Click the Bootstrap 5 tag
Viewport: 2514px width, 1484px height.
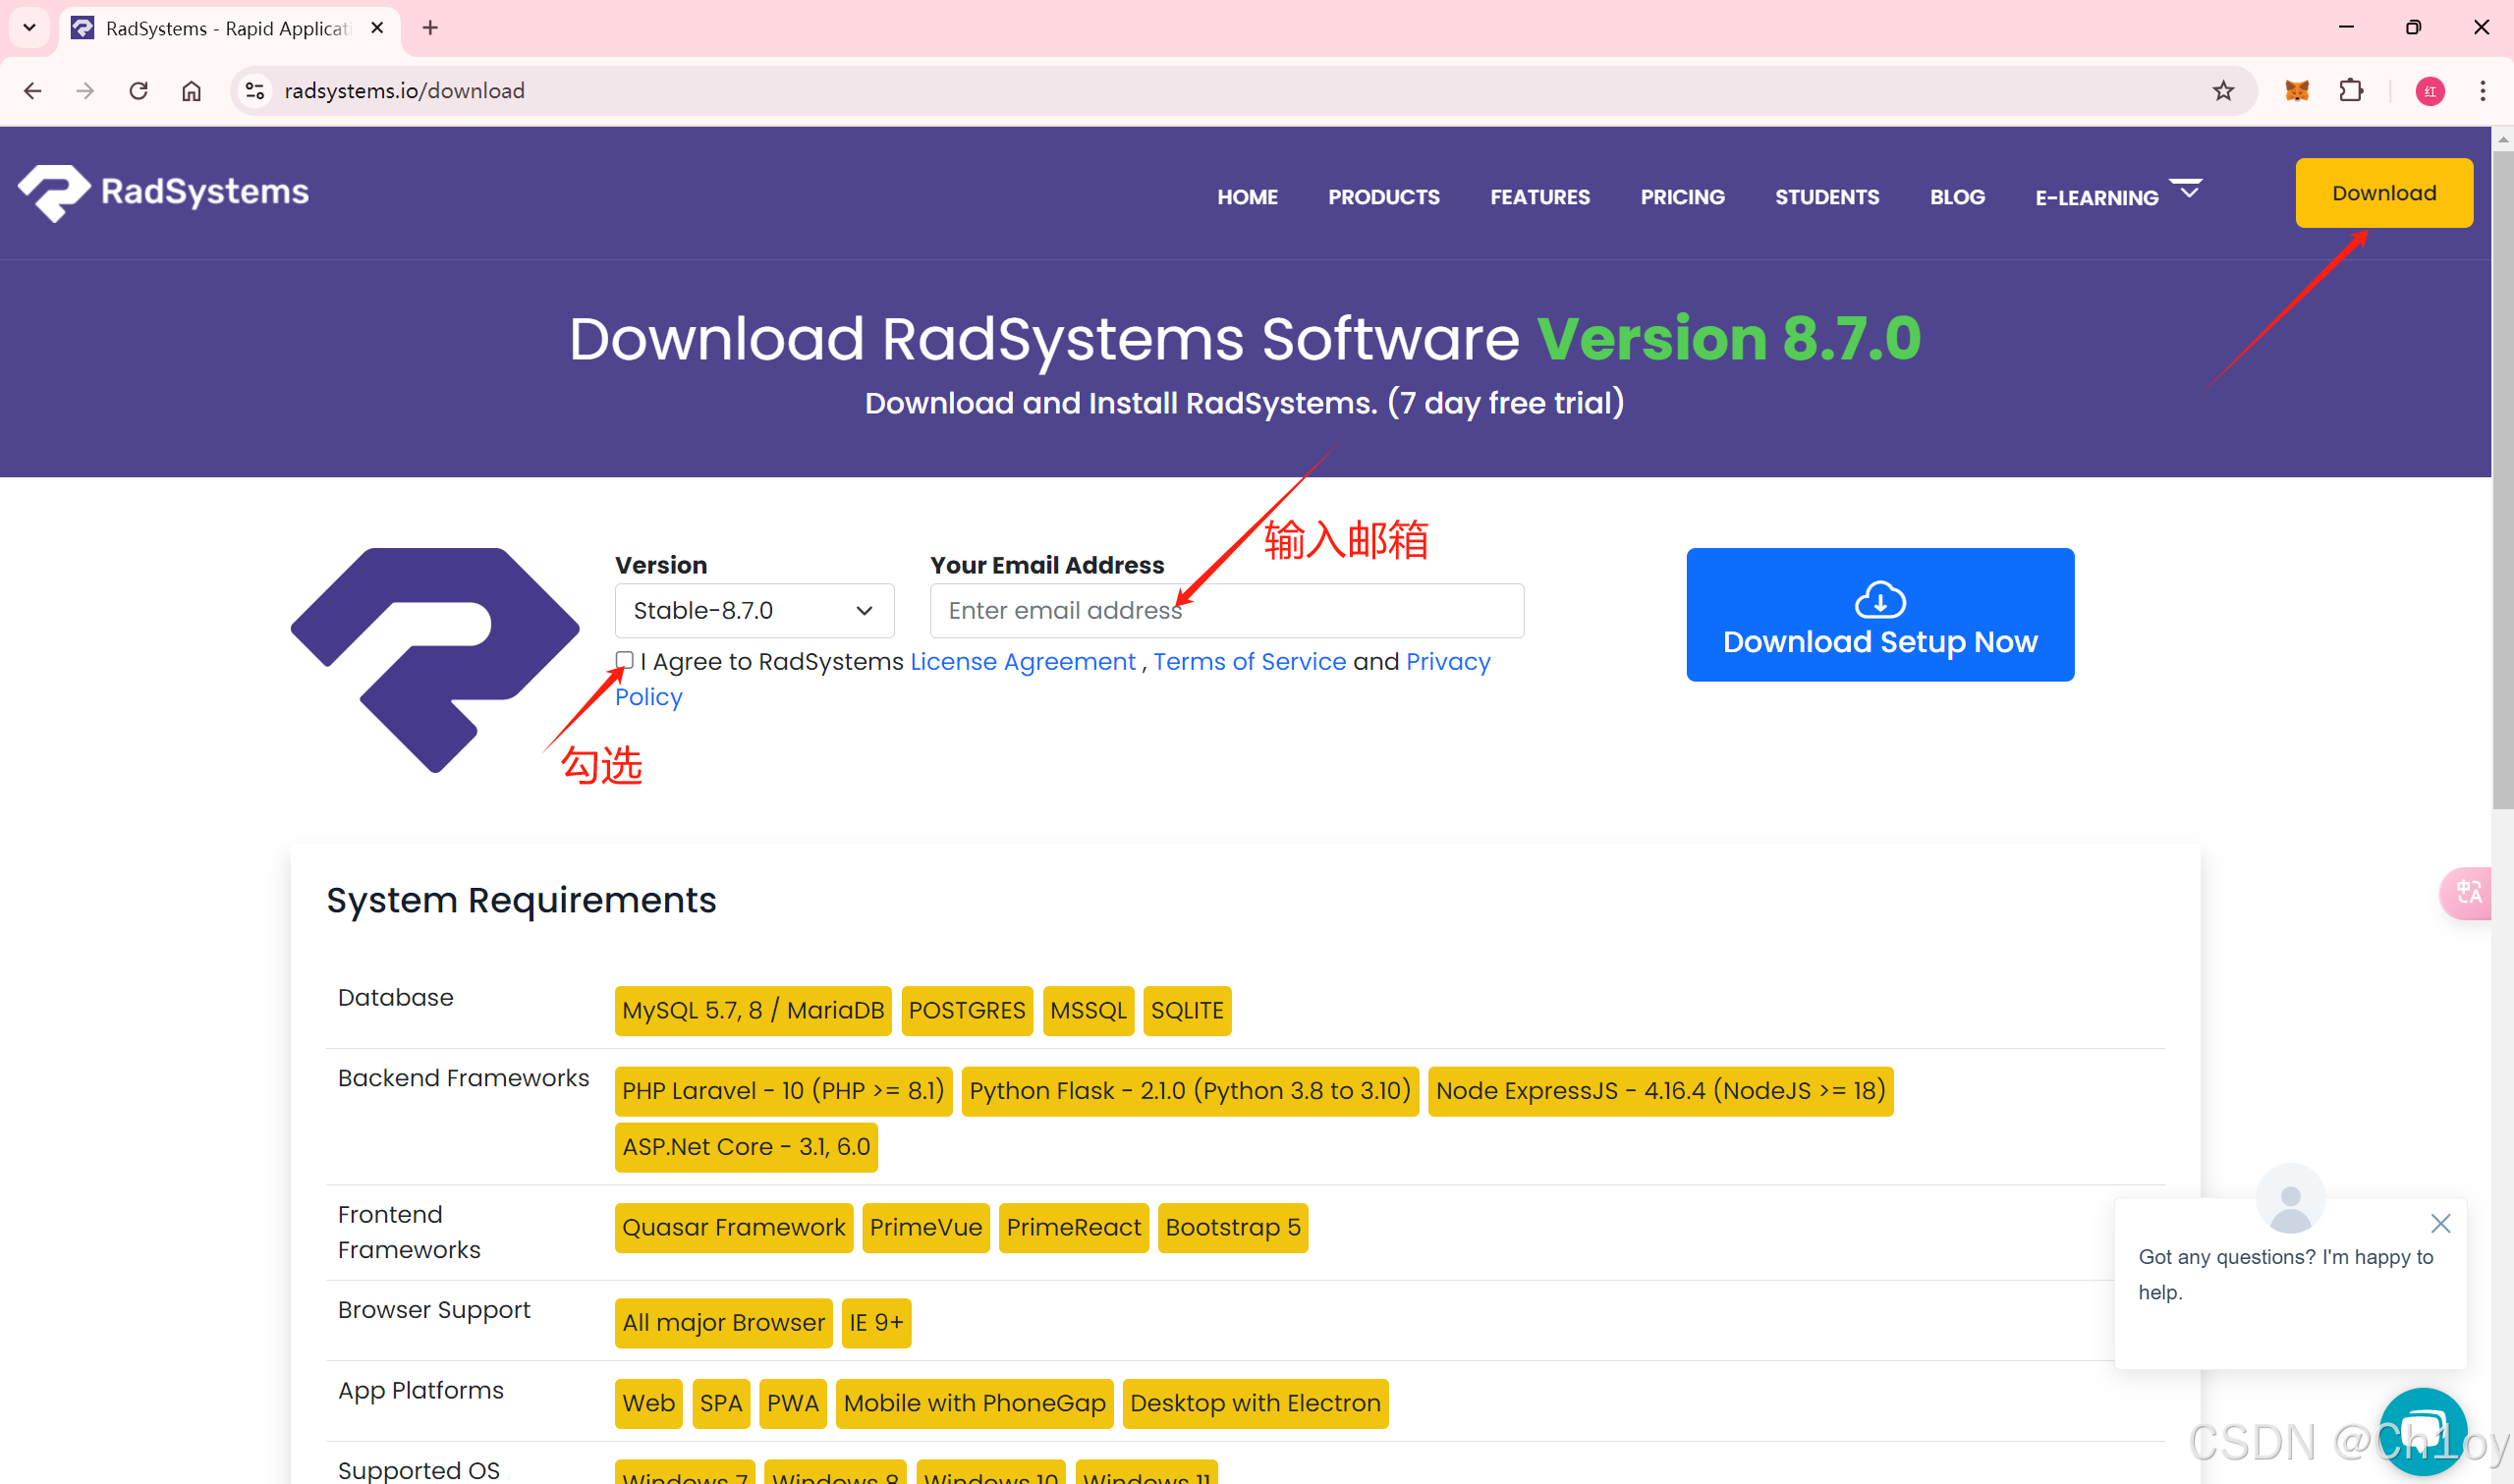tap(1233, 1227)
